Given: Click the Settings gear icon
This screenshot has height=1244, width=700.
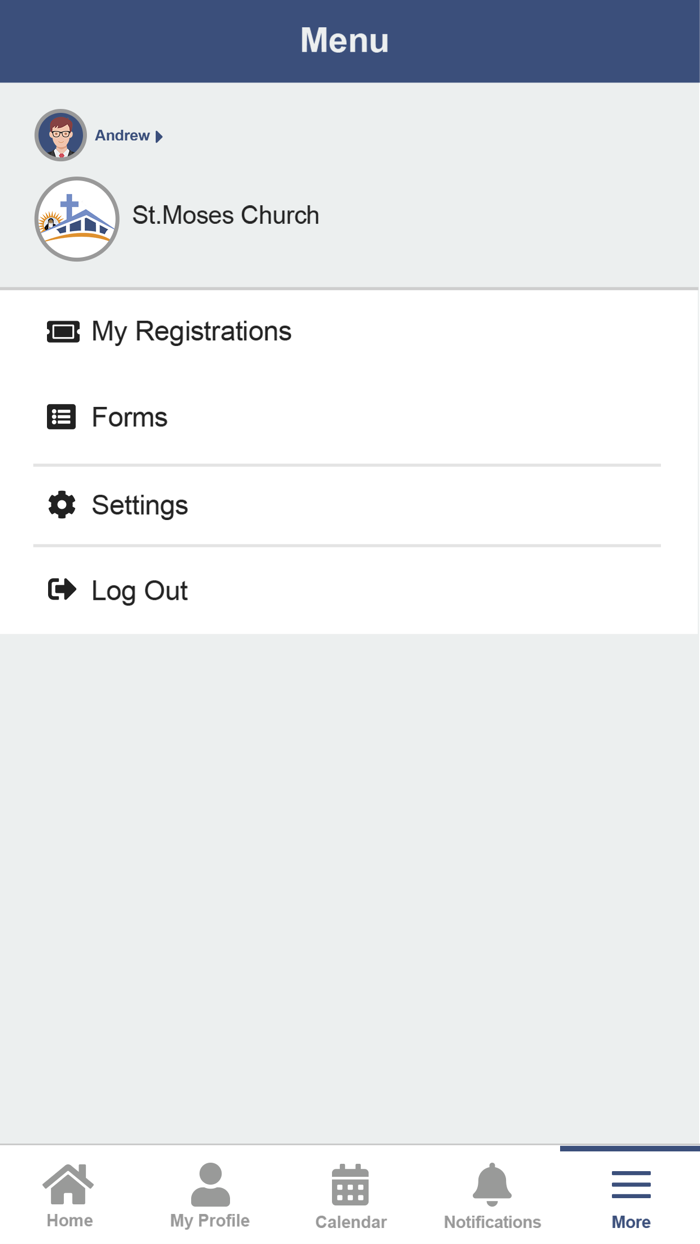Looking at the screenshot, I should 62,505.
